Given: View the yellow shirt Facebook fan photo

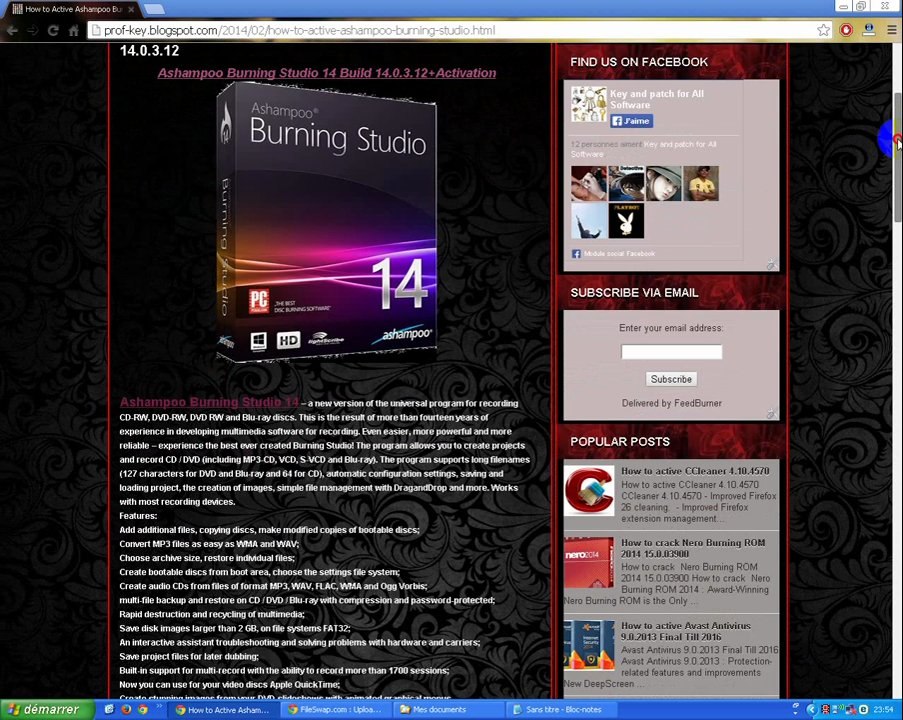Looking at the screenshot, I should coord(701,183).
